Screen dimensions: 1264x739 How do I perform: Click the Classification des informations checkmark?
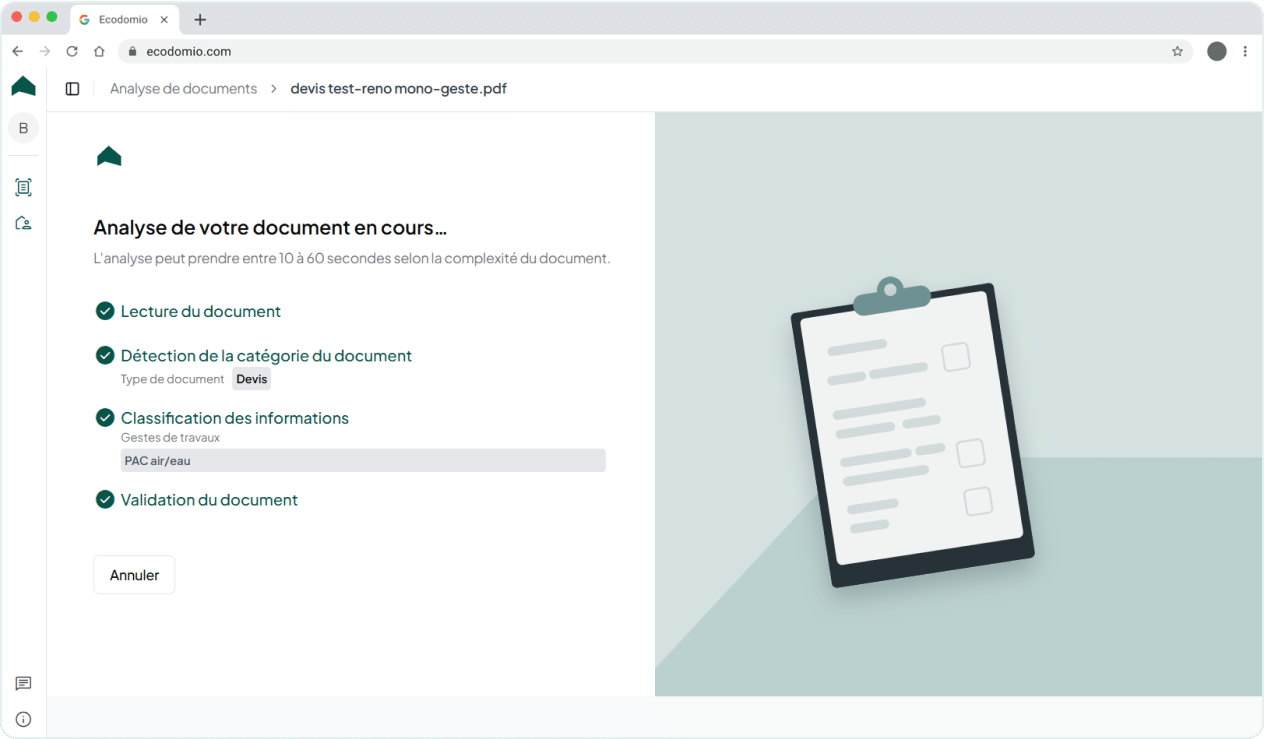[104, 418]
